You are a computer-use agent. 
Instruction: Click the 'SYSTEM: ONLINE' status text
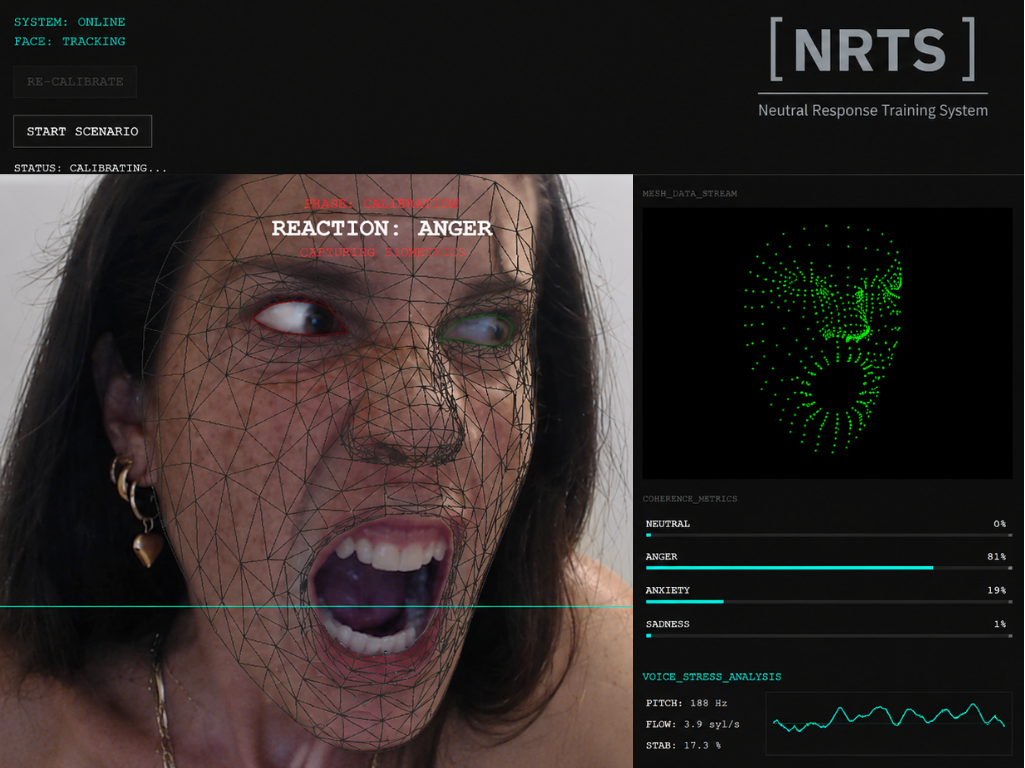pyautogui.click(x=70, y=22)
